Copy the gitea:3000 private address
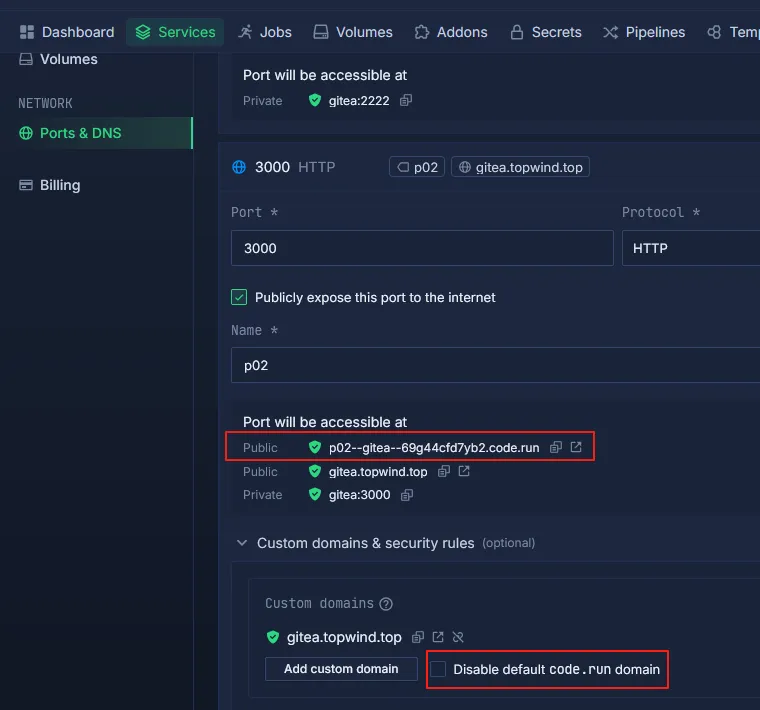 (x=407, y=495)
